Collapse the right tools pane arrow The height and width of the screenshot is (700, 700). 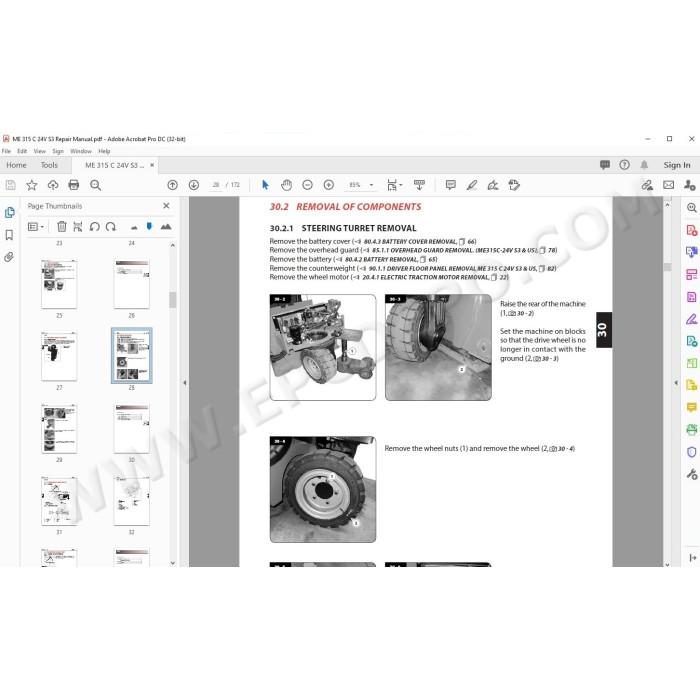[676, 383]
